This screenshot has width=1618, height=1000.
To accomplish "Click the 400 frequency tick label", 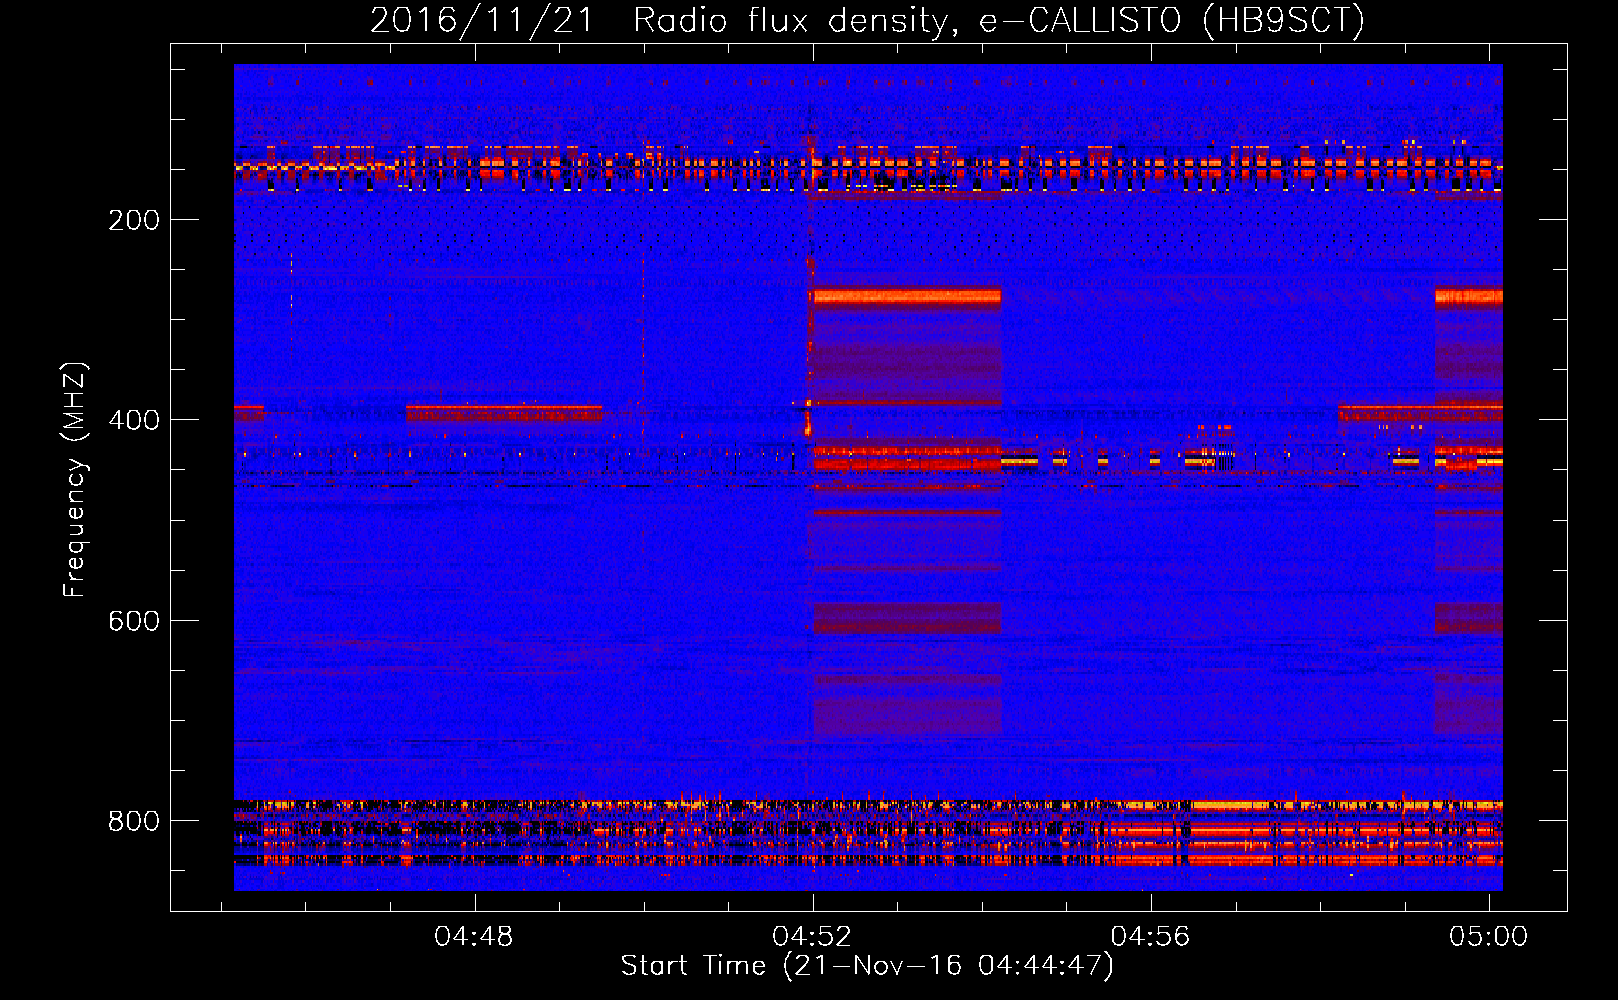I will pos(134,420).
